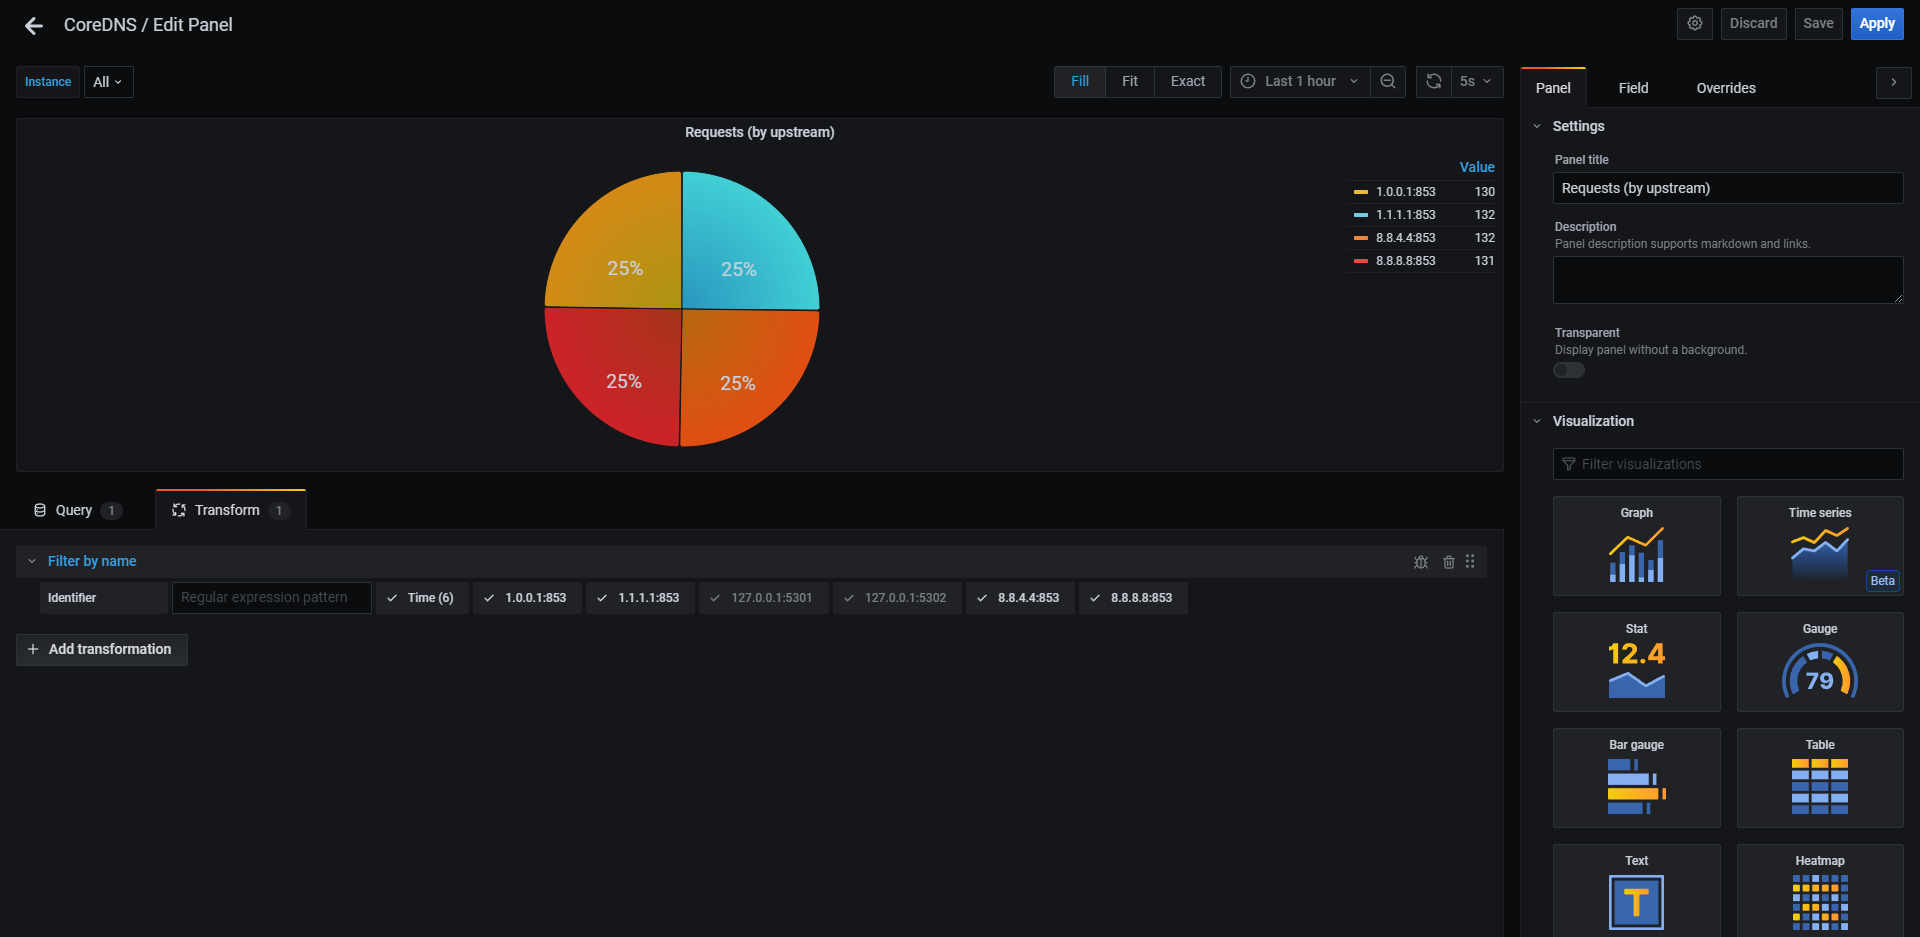This screenshot has height=937, width=1920.
Task: Select the Bar gauge visualization
Action: (x=1637, y=778)
